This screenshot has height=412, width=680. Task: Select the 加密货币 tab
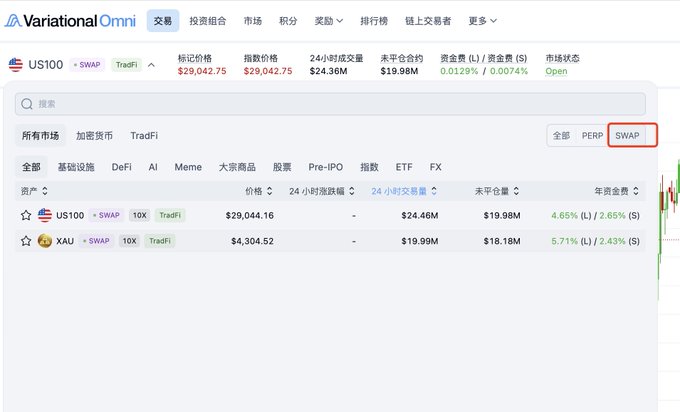[94, 136]
